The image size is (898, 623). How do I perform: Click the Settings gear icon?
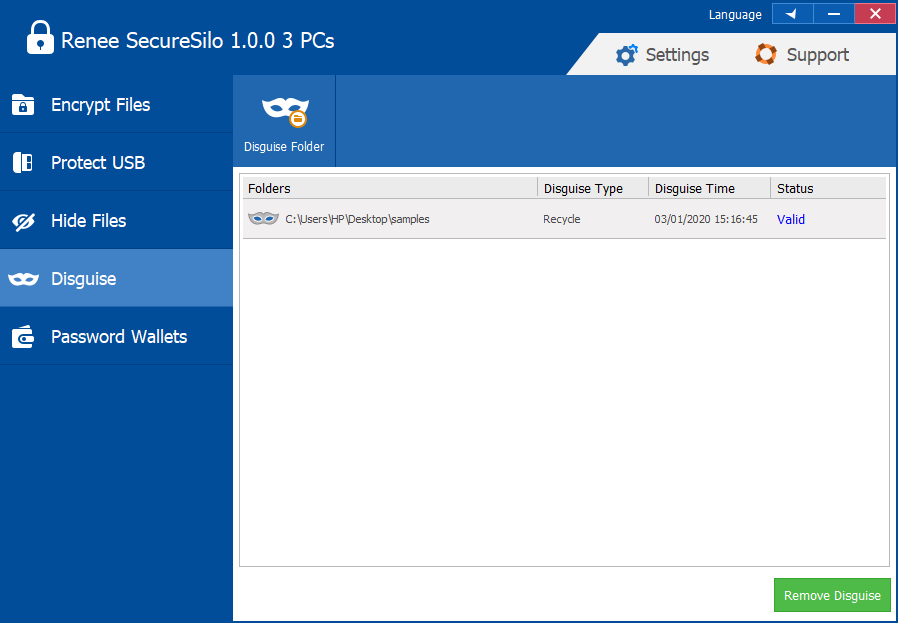pyautogui.click(x=626, y=55)
